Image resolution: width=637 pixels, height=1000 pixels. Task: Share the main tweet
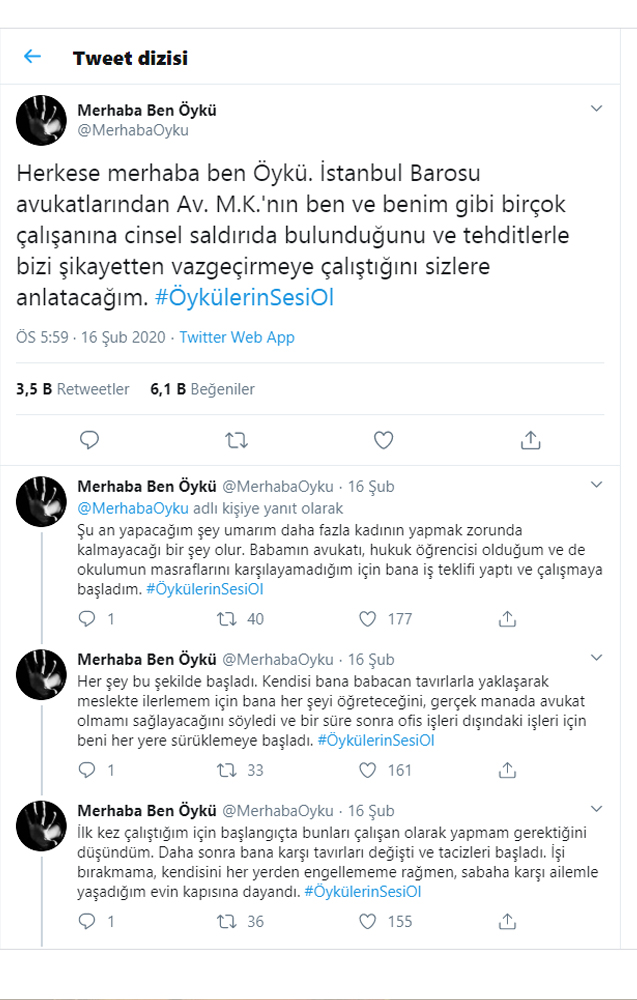click(x=530, y=440)
